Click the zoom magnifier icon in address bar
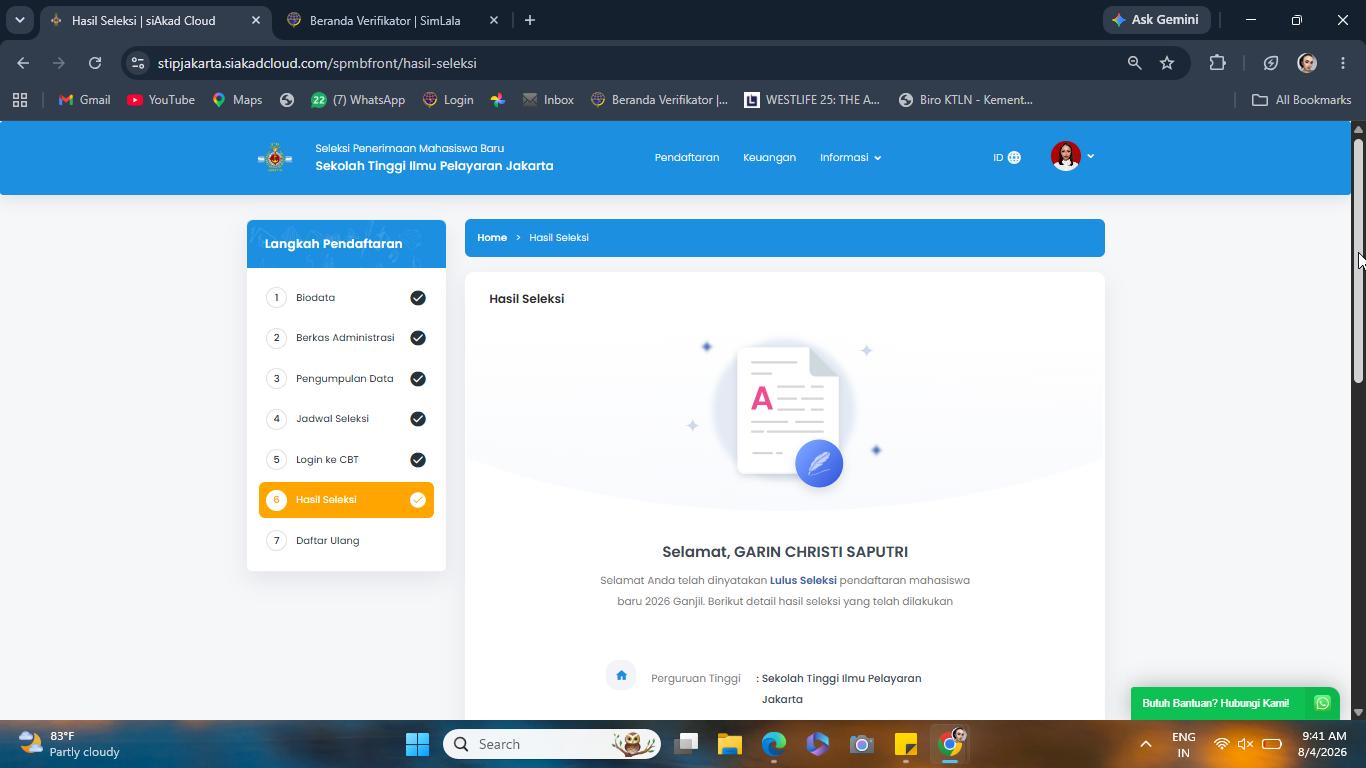Viewport: 1366px width, 768px height. (x=1134, y=63)
